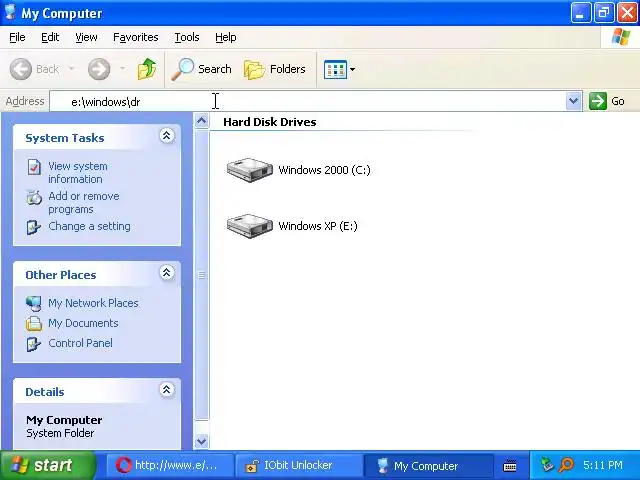Screen dimensions: 640x480
Task: Collapse the Other Places panel
Action: pyautogui.click(x=167, y=273)
